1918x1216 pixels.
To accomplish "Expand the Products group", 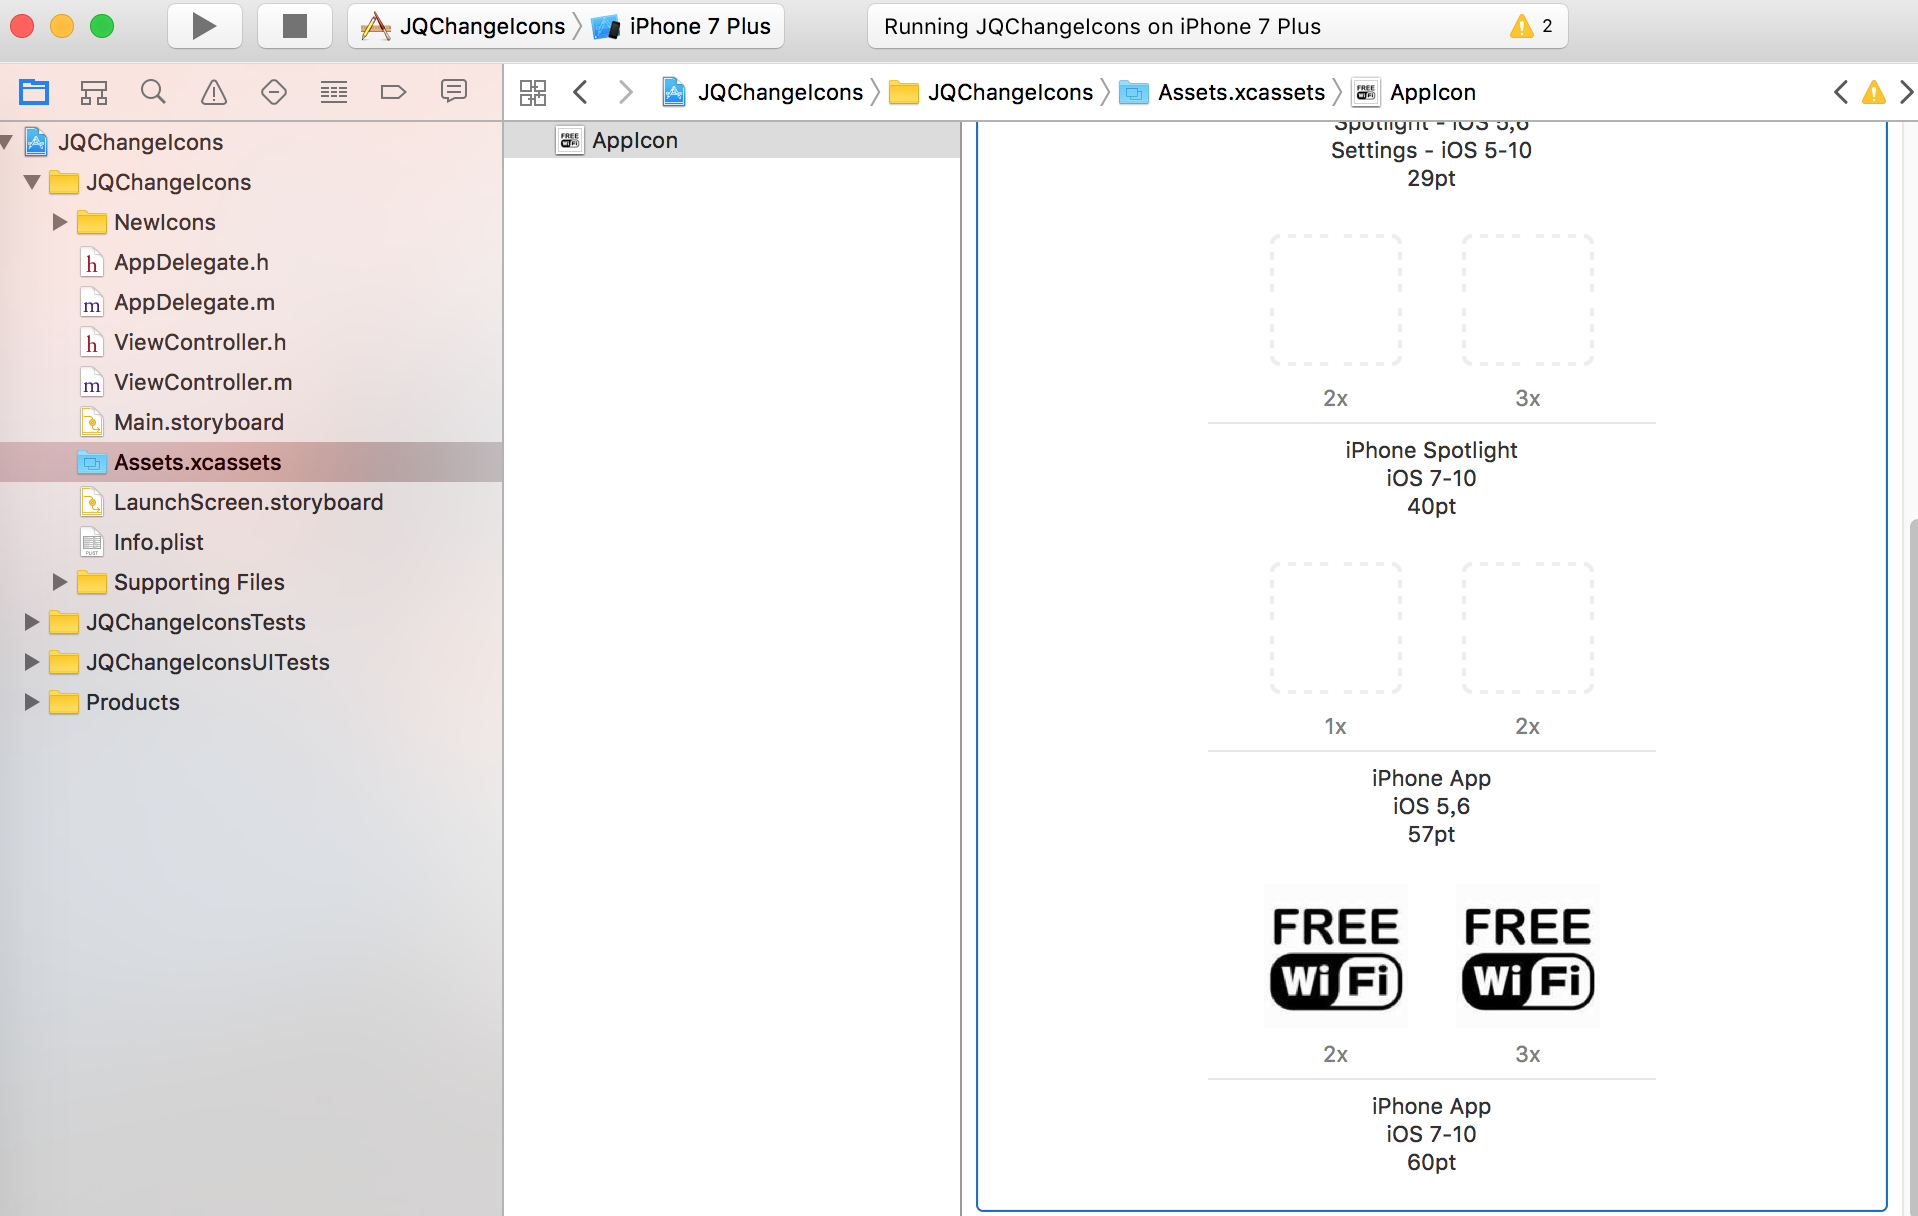I will point(31,702).
